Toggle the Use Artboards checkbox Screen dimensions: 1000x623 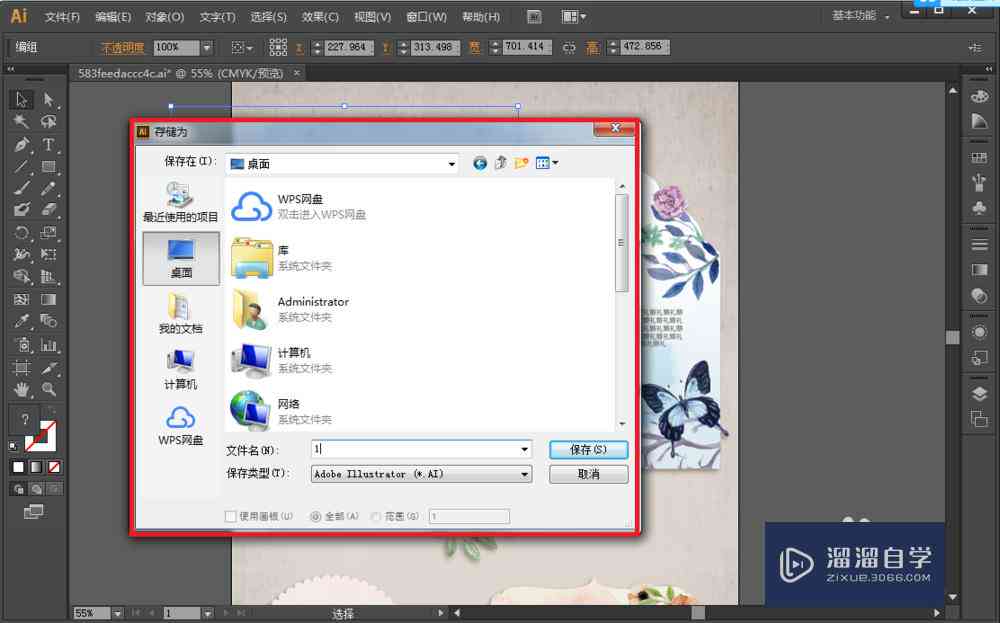230,516
